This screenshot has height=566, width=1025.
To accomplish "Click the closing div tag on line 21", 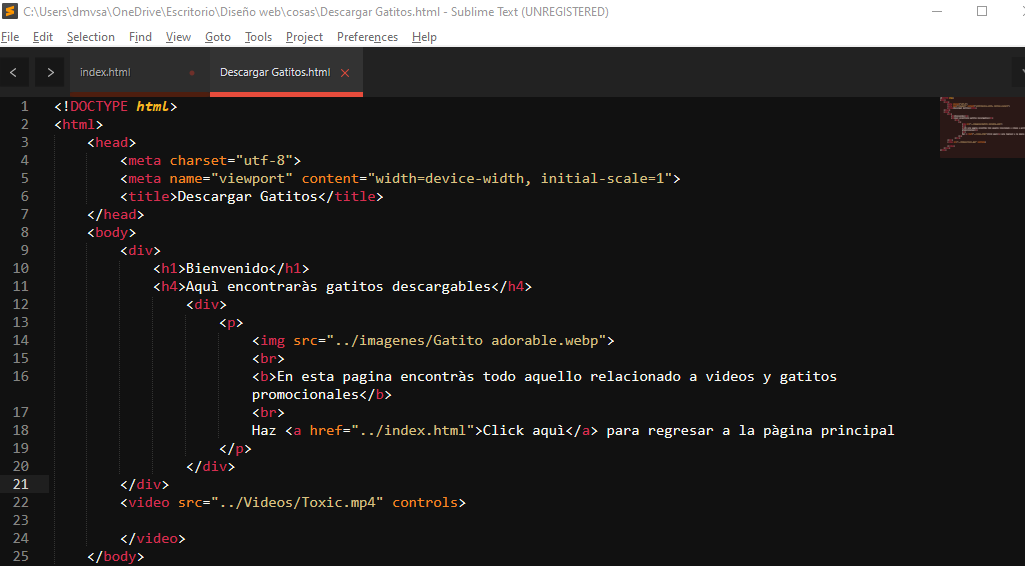I will click(144, 484).
